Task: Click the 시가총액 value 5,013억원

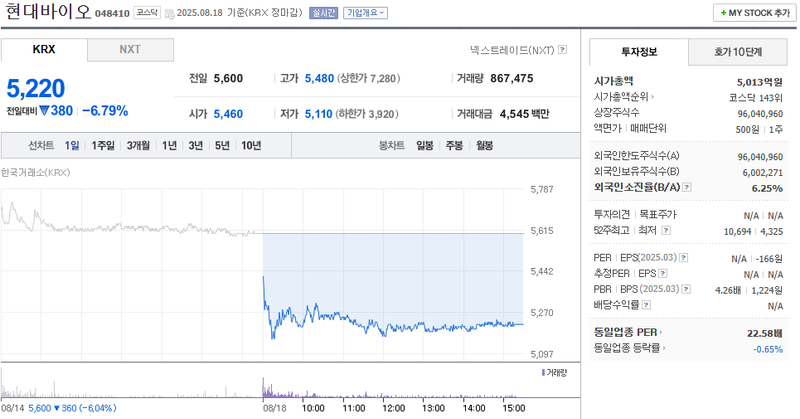Action: [759, 82]
